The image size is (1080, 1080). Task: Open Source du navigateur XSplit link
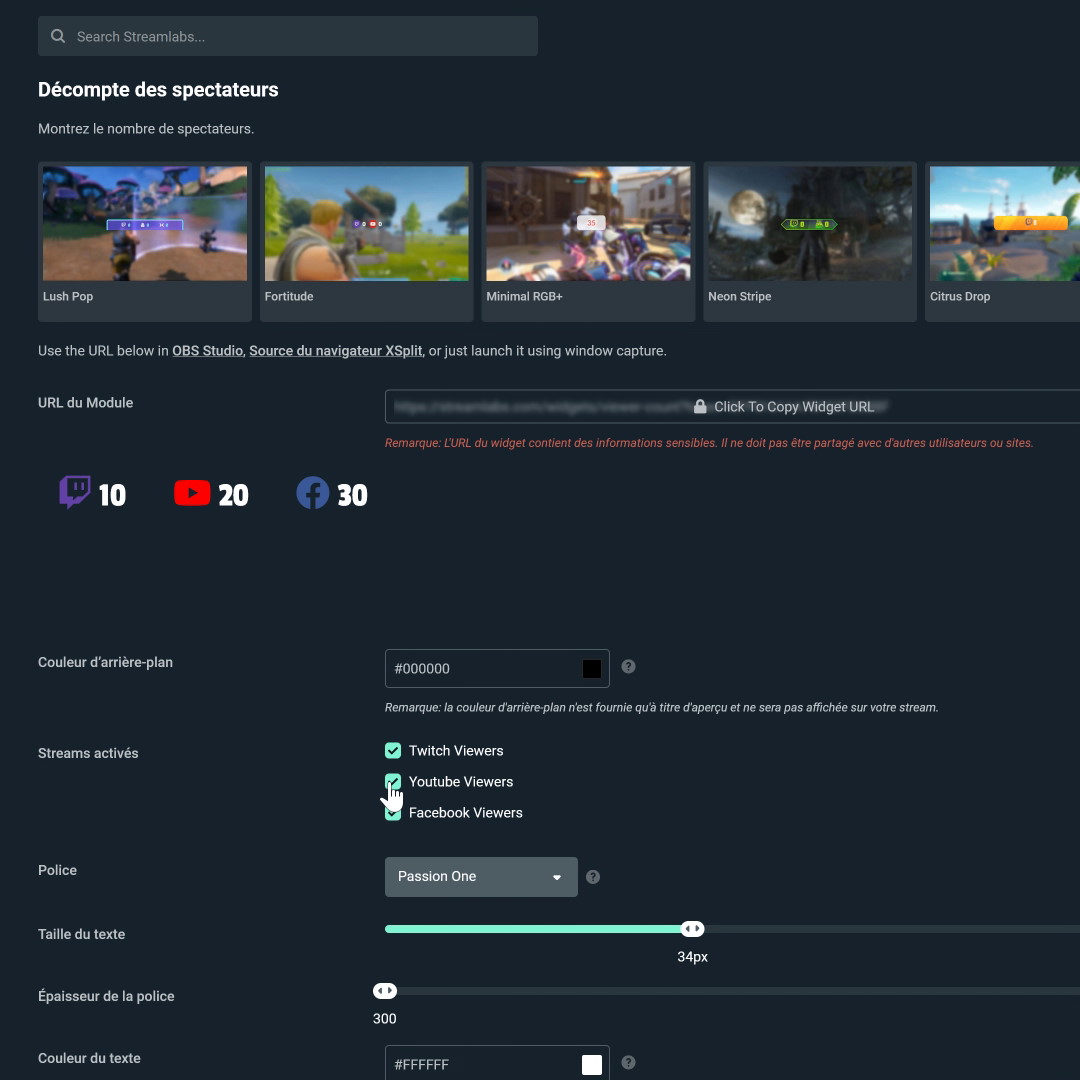point(335,351)
